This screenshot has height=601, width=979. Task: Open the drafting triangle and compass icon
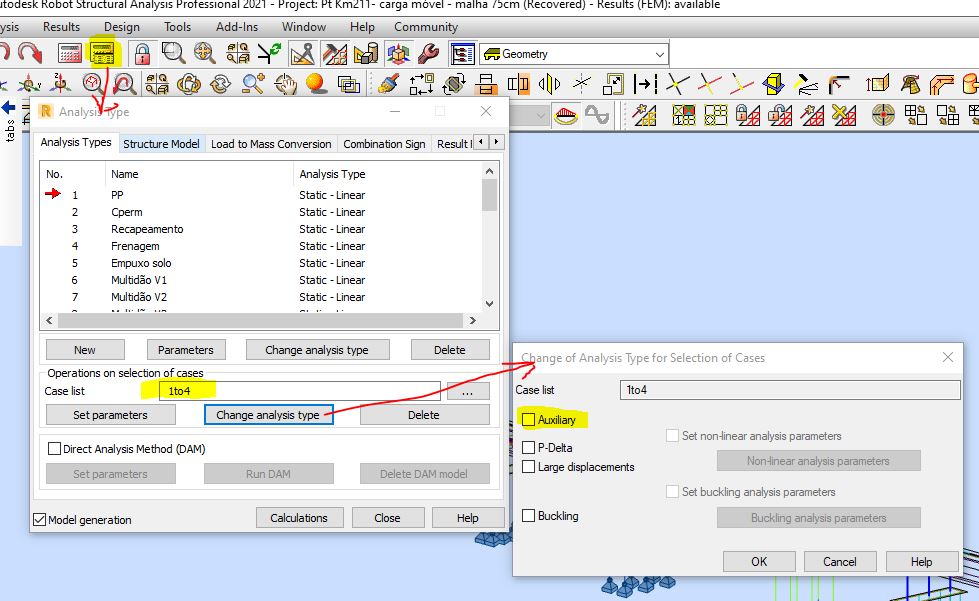(x=302, y=54)
